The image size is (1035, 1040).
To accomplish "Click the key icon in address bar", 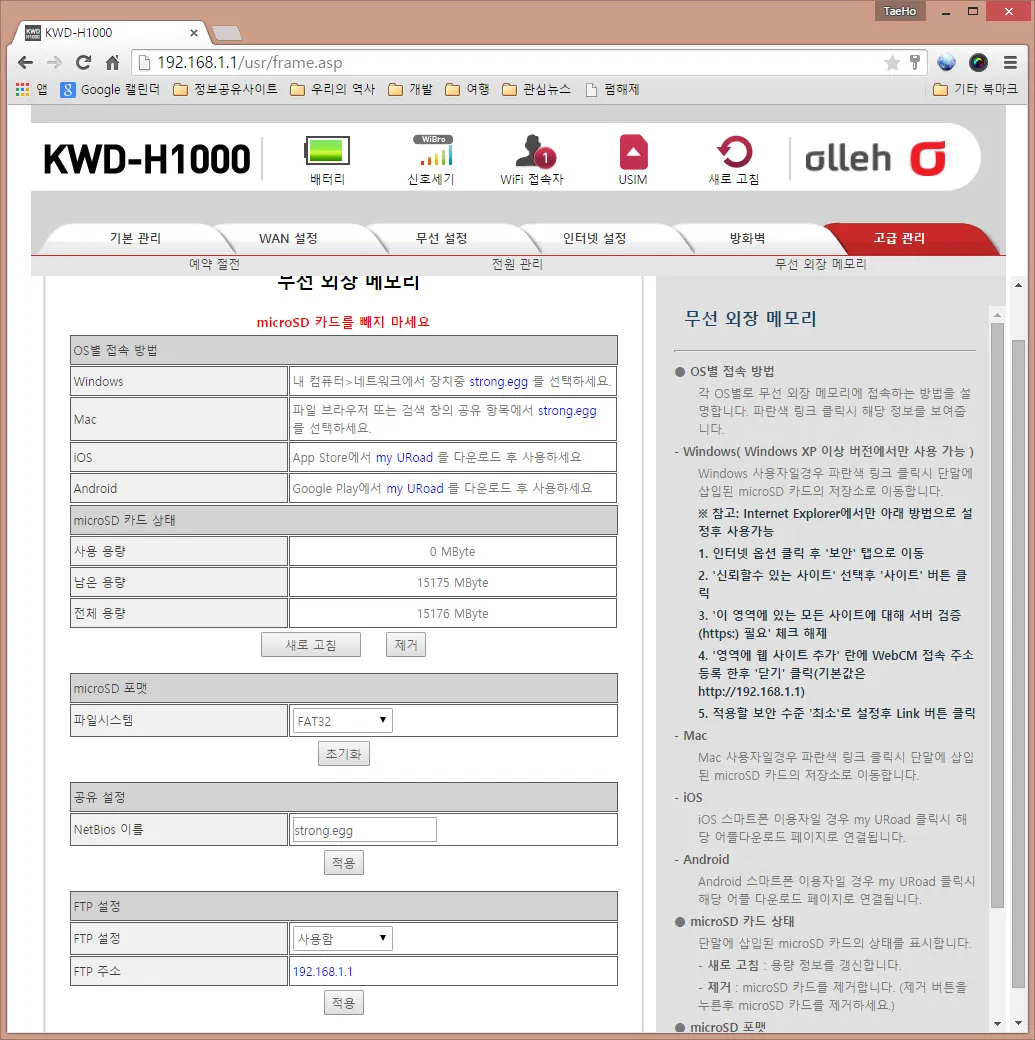I will click(915, 62).
